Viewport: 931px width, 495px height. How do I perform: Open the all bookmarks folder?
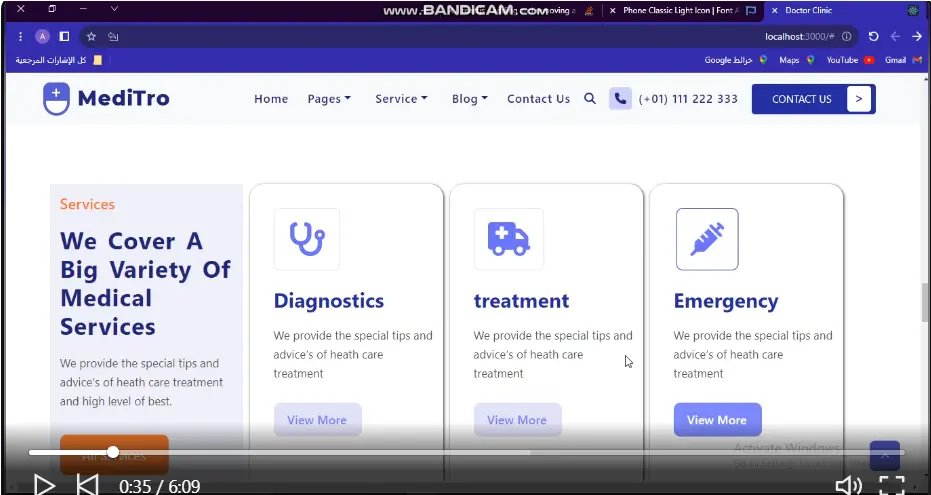(x=59, y=60)
